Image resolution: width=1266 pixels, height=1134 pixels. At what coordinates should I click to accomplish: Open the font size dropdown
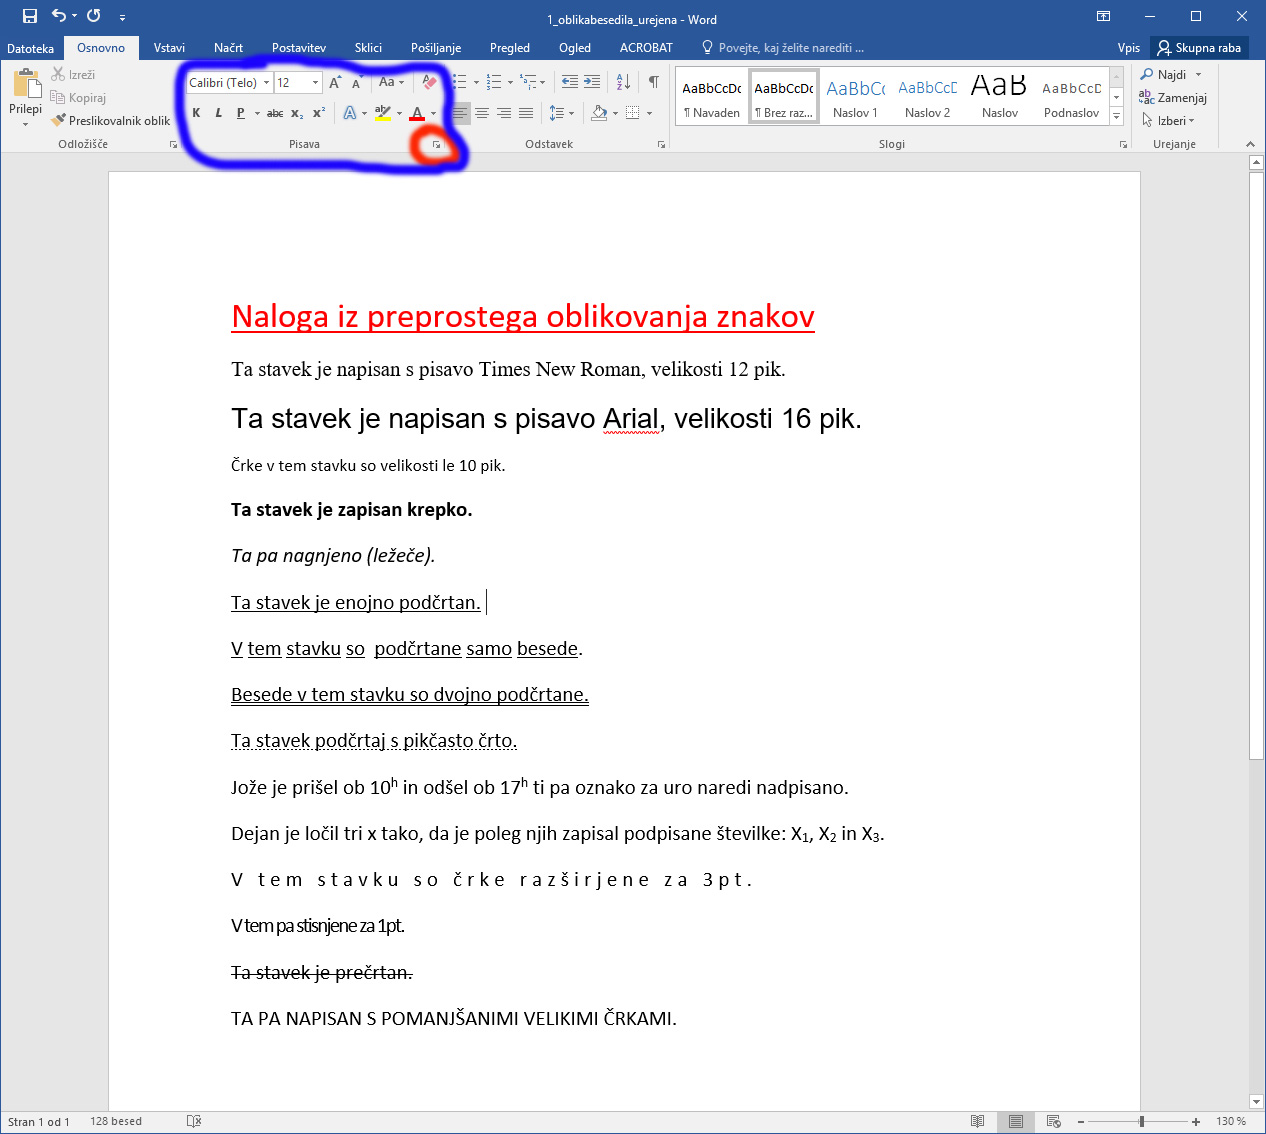316,83
